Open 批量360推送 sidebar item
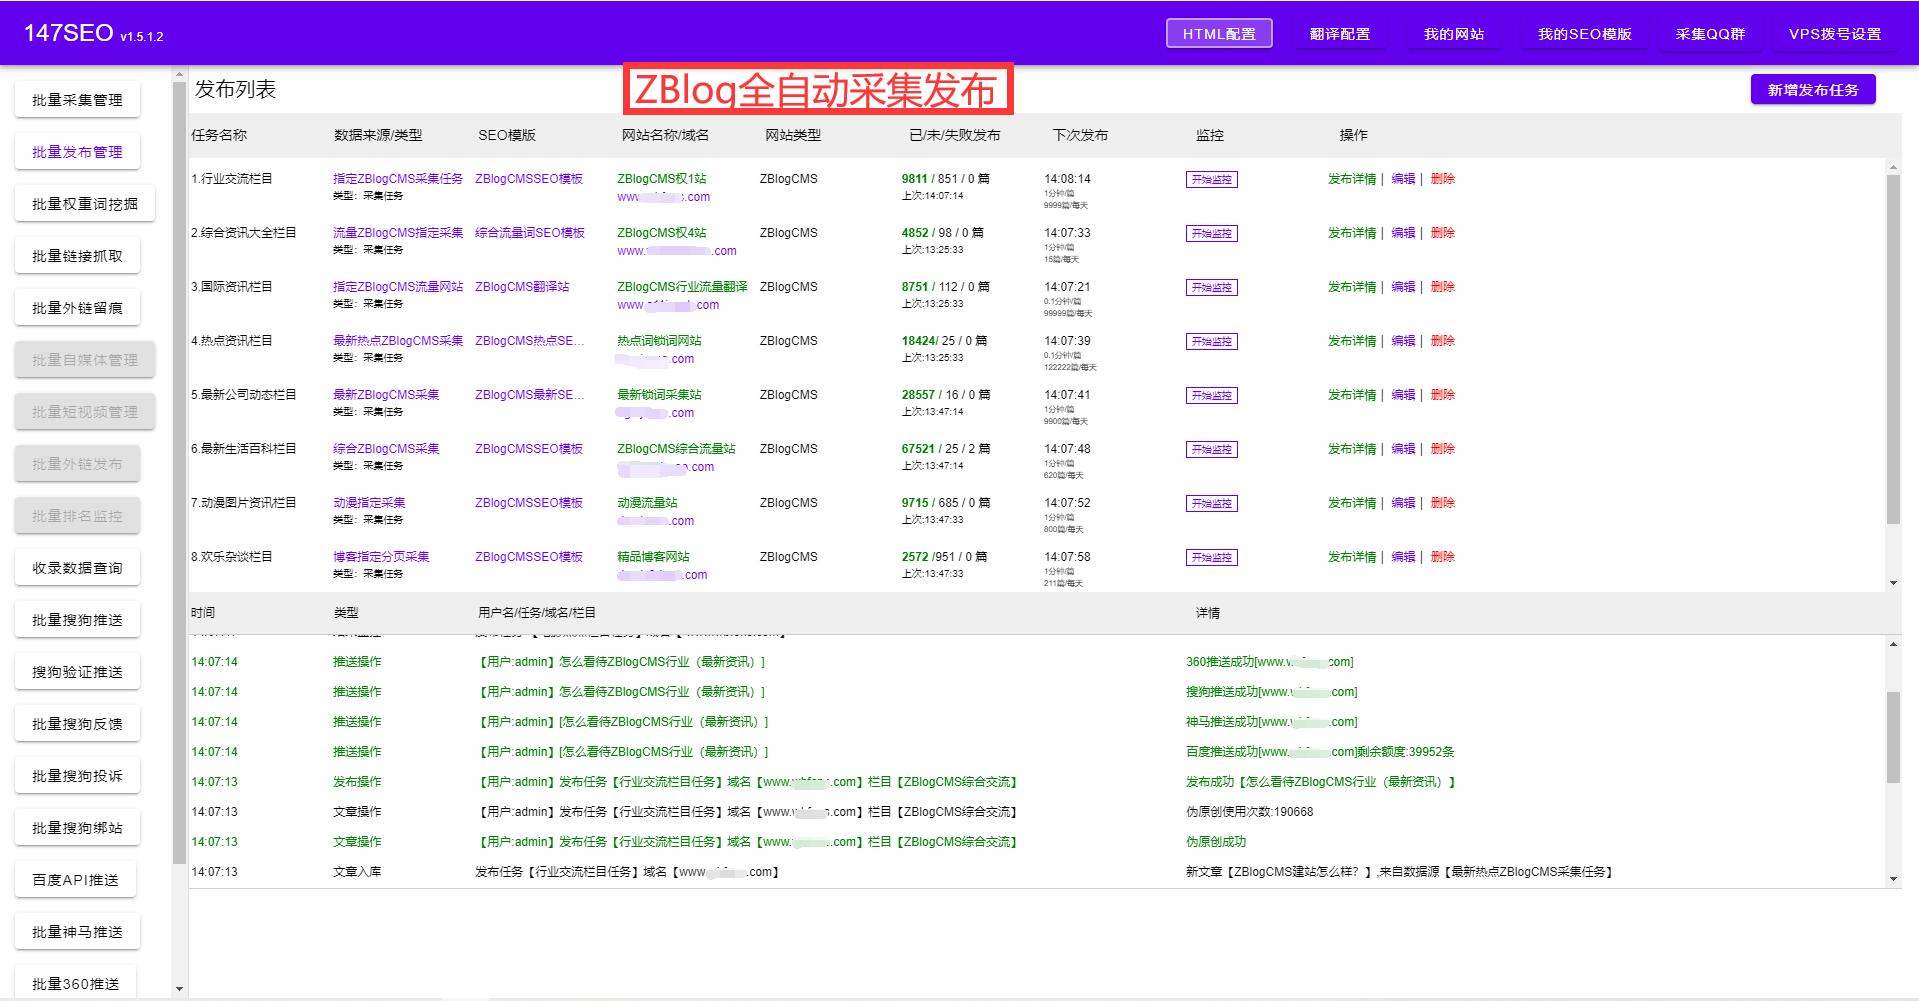This screenshot has width=1919, height=1001. click(75, 984)
